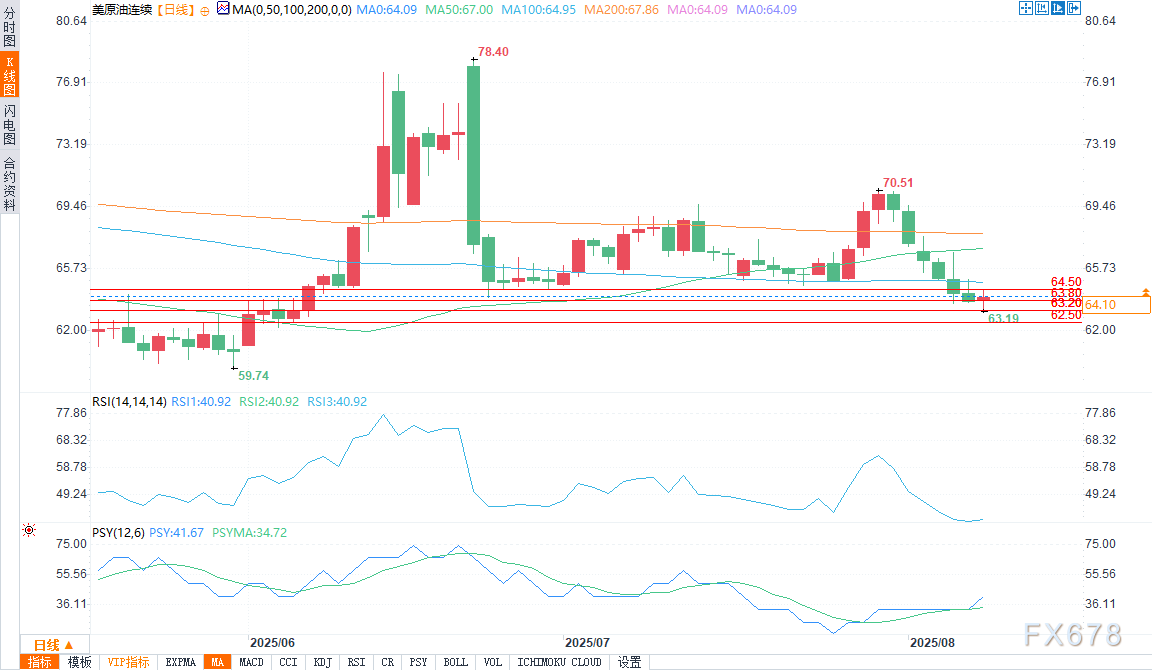Click the highlighted play-forward chart axis icon
Image resolution: width=1152 pixels, height=670 pixels.
[x=1058, y=8]
